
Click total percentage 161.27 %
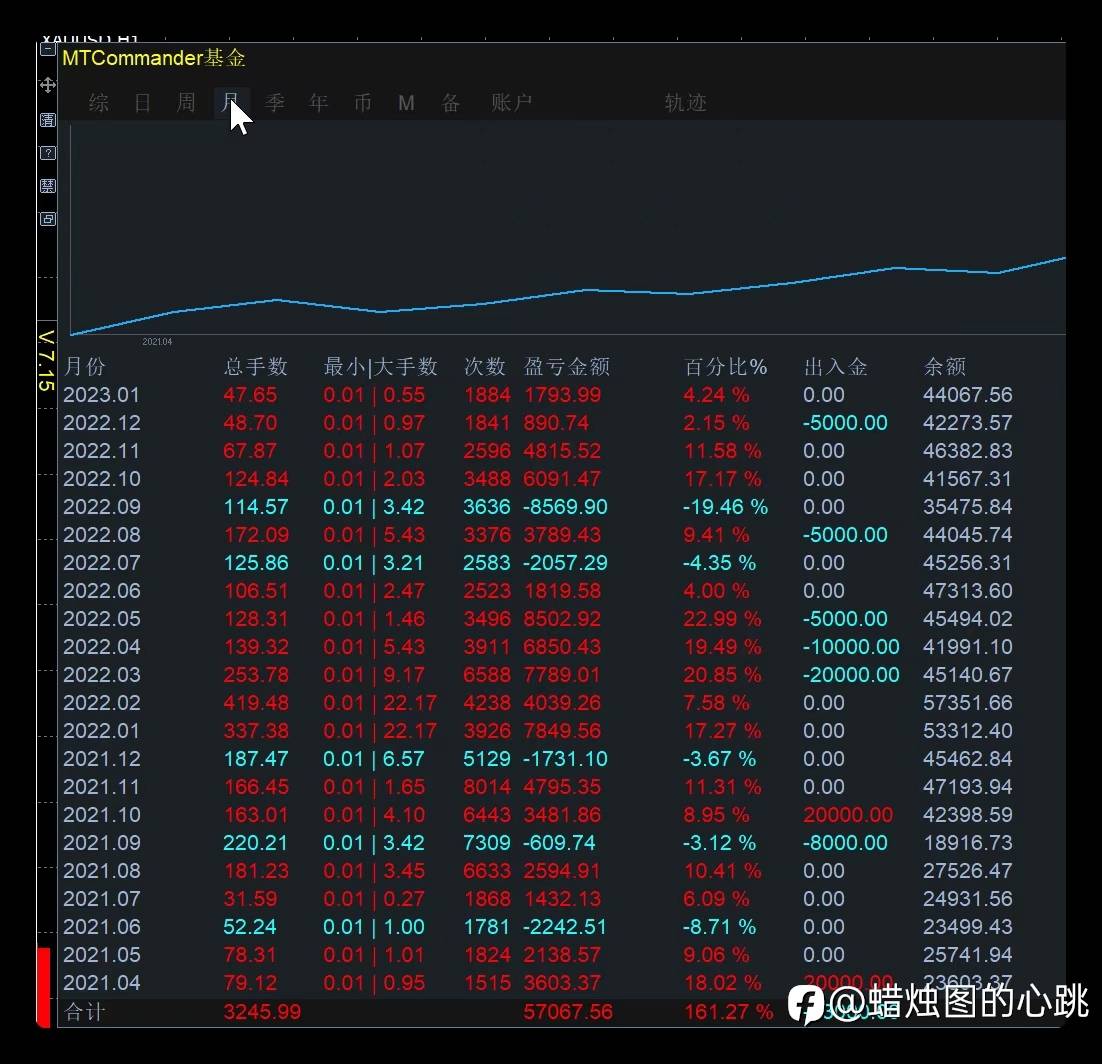click(x=728, y=1012)
